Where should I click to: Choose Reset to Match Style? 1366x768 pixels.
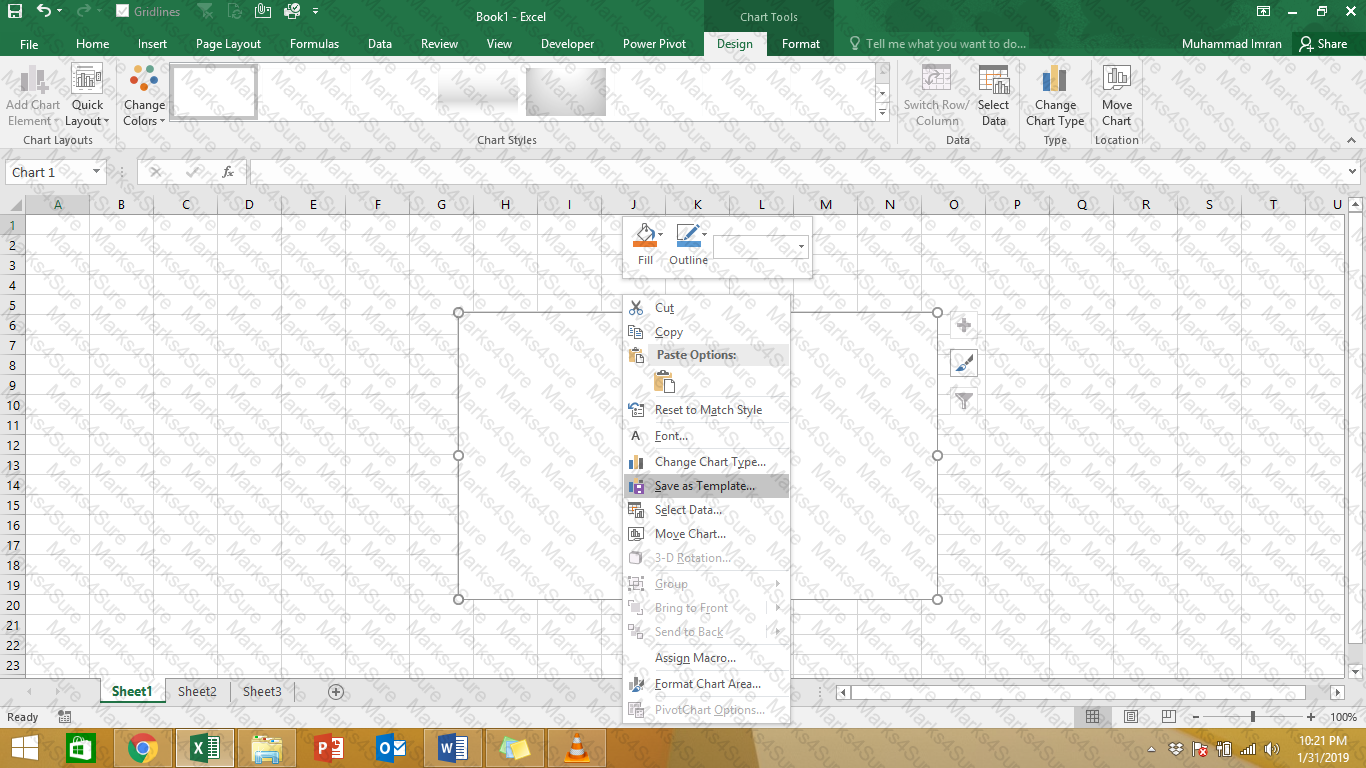pos(706,410)
